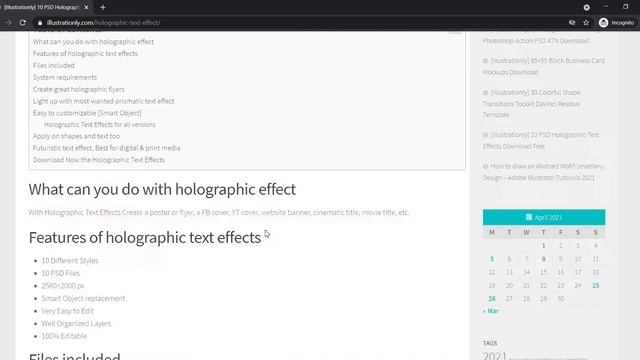This screenshot has width=640, height=360.
Task: Open 'Download Now the Holographic Text Effects' link
Action: [x=99, y=160]
